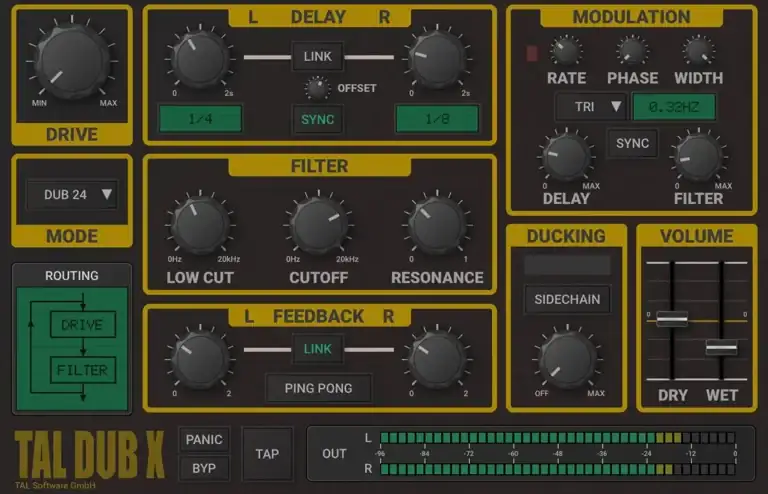This screenshot has width=768, height=494.
Task: Toggle the Modulation SYNC button
Action: [x=632, y=143]
